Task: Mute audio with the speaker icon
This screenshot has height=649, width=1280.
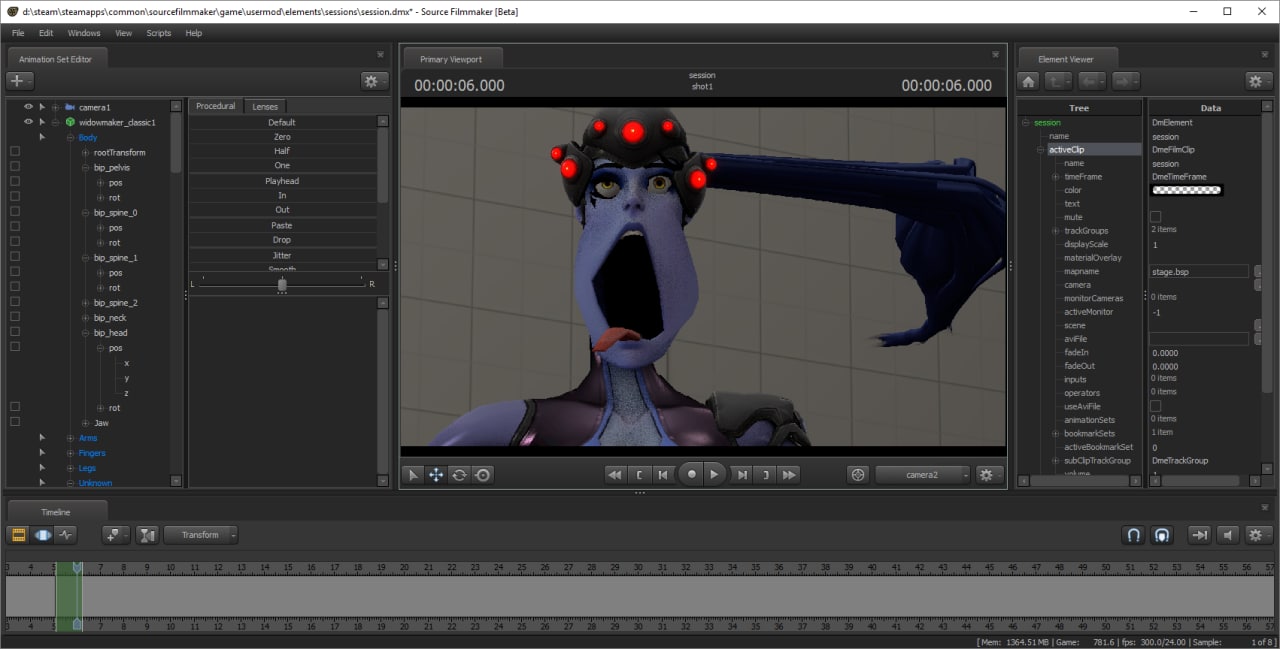Action: pyautogui.click(x=1228, y=535)
